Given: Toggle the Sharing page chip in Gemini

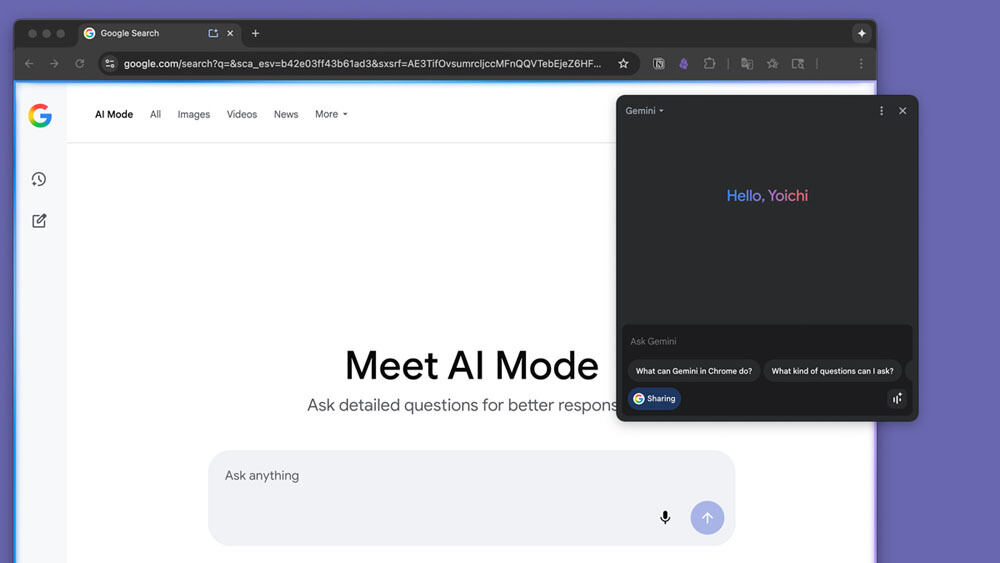Looking at the screenshot, I should [x=654, y=398].
